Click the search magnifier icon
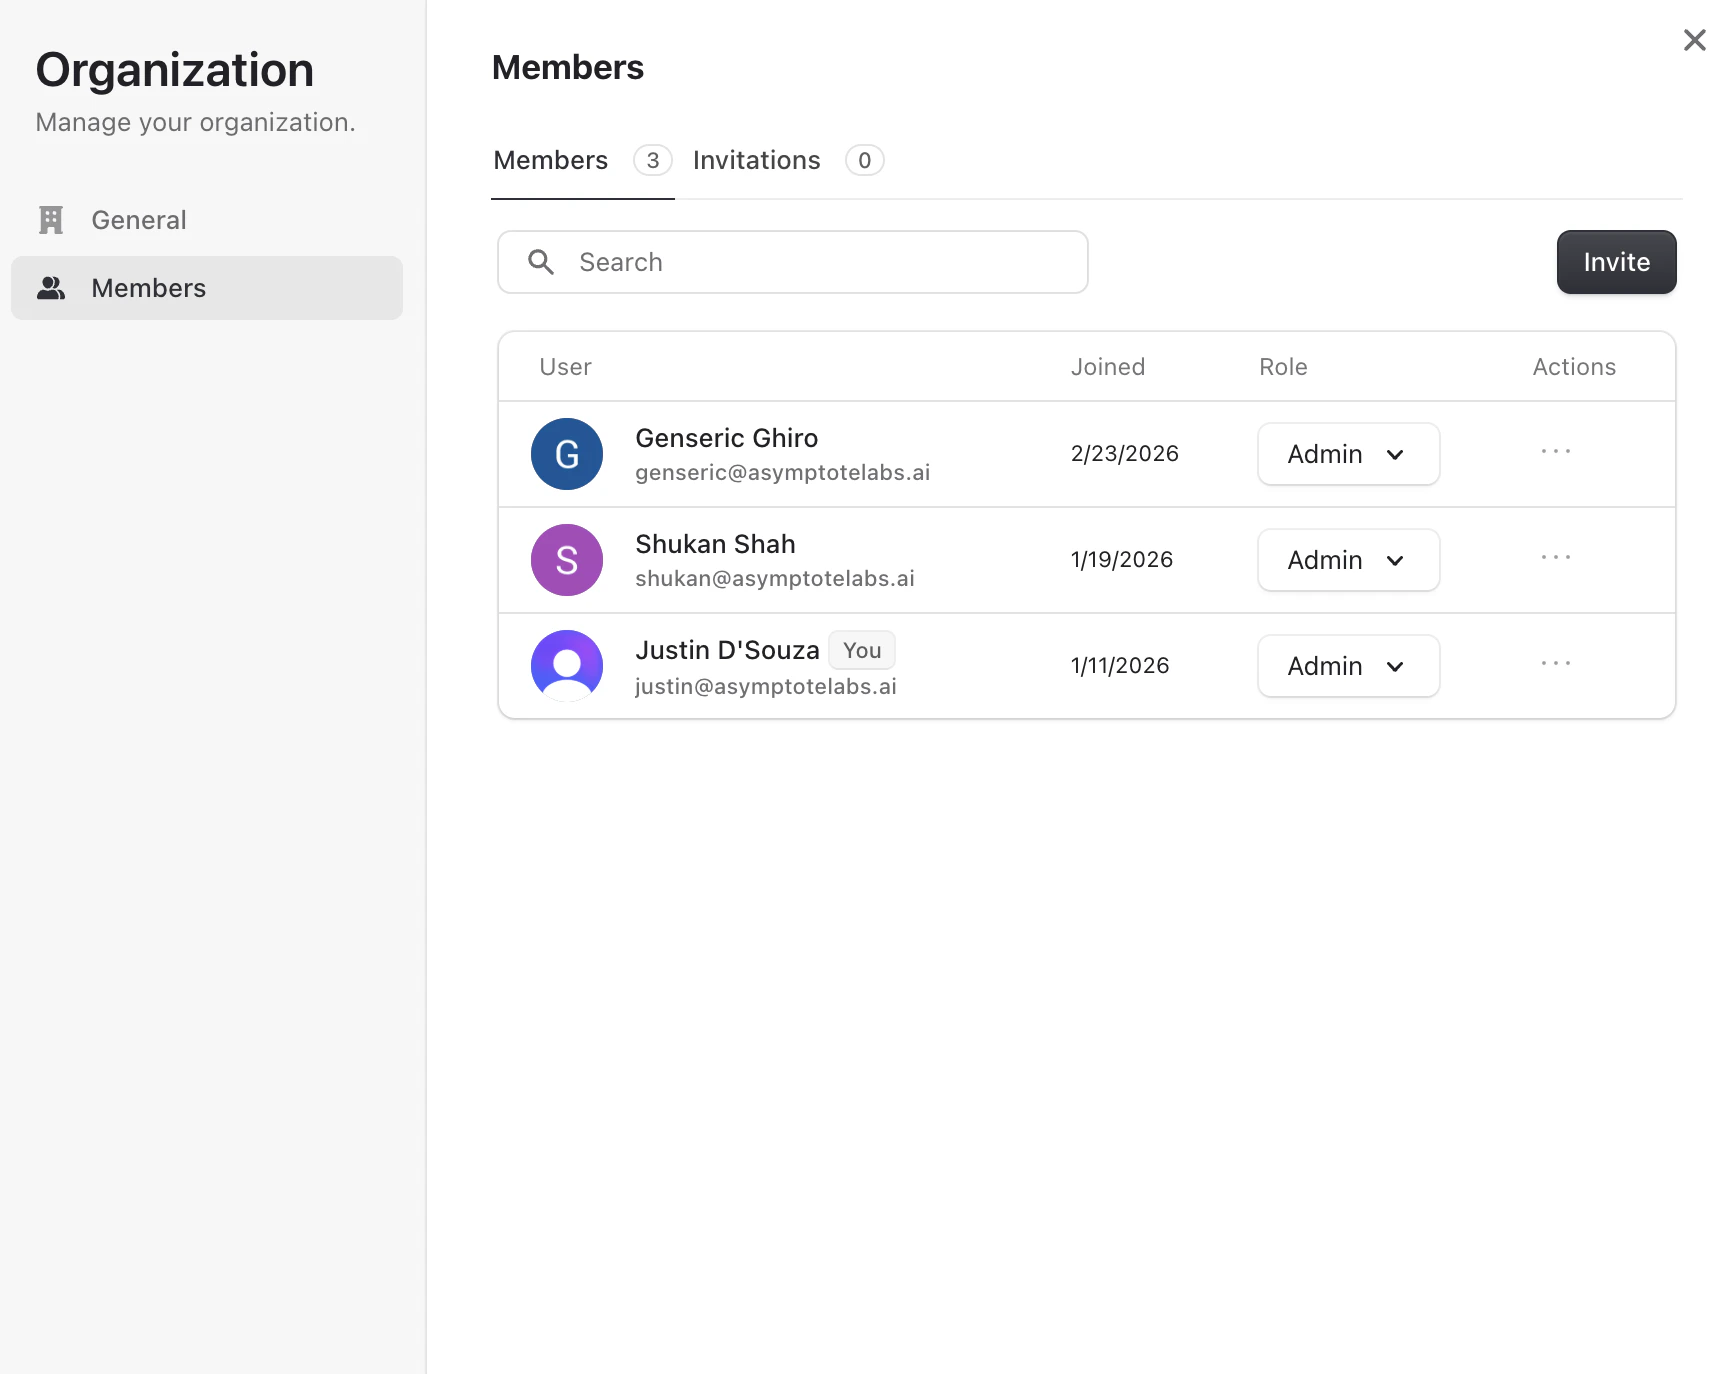 tap(541, 262)
